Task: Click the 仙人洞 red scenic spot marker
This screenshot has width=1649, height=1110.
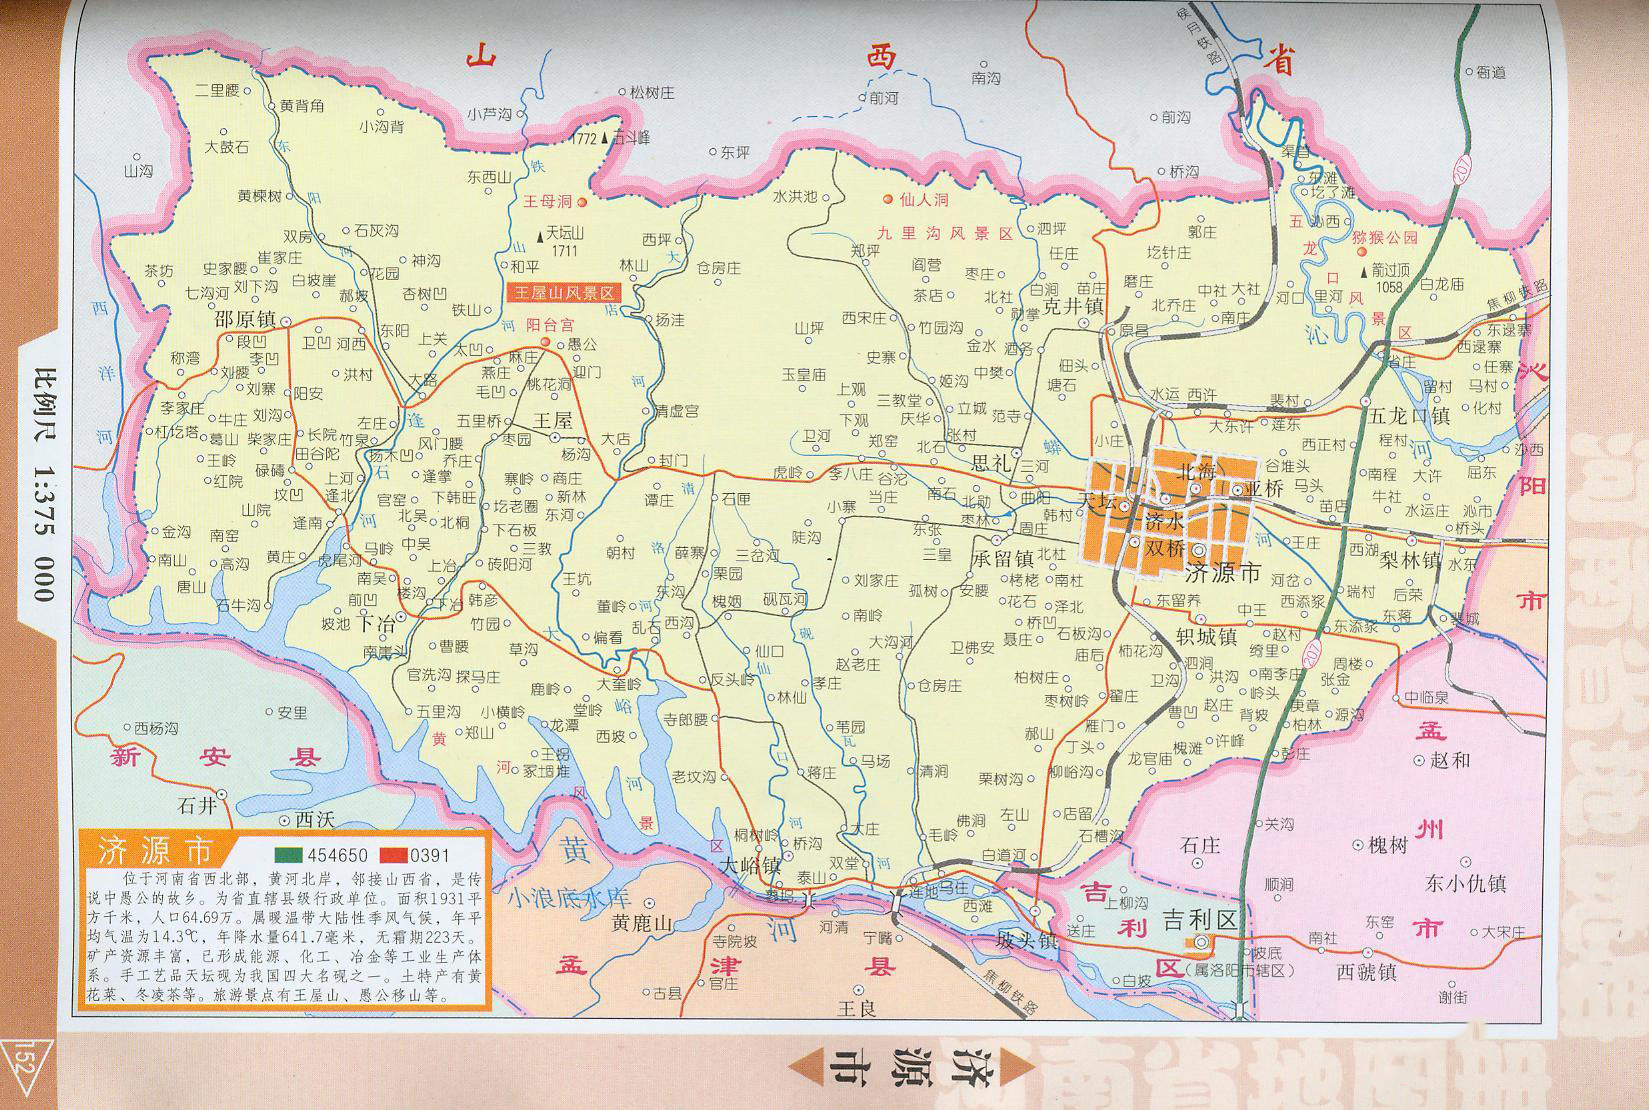Action: click(x=887, y=200)
